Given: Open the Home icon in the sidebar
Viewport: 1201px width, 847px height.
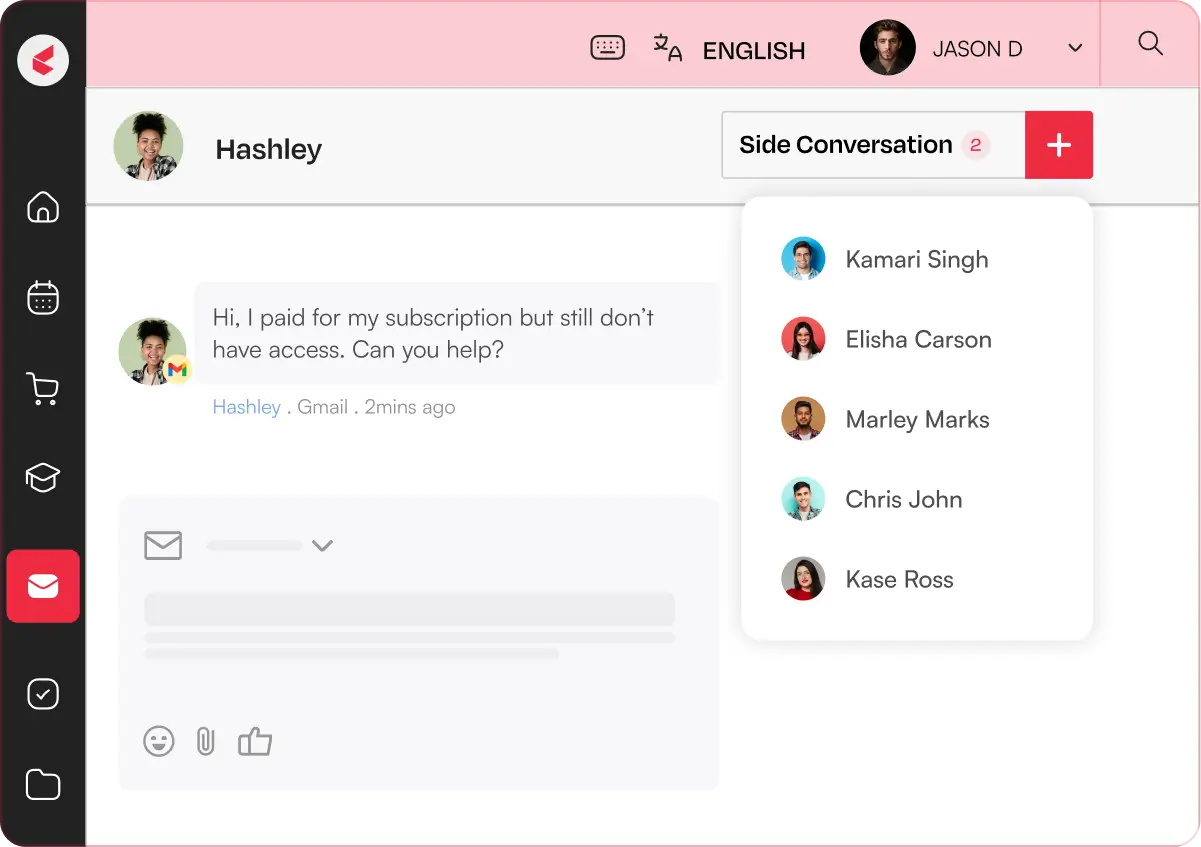Looking at the screenshot, I should click(x=43, y=207).
